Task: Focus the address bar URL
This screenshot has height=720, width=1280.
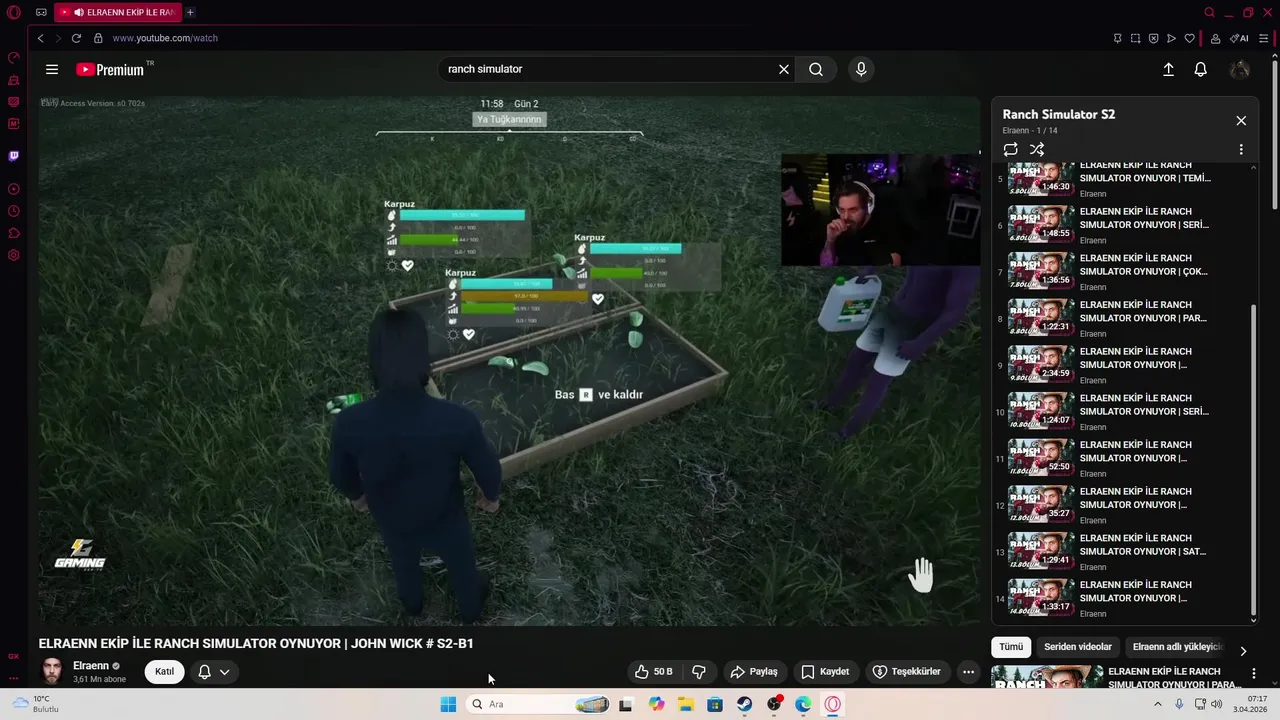Action: tap(165, 38)
